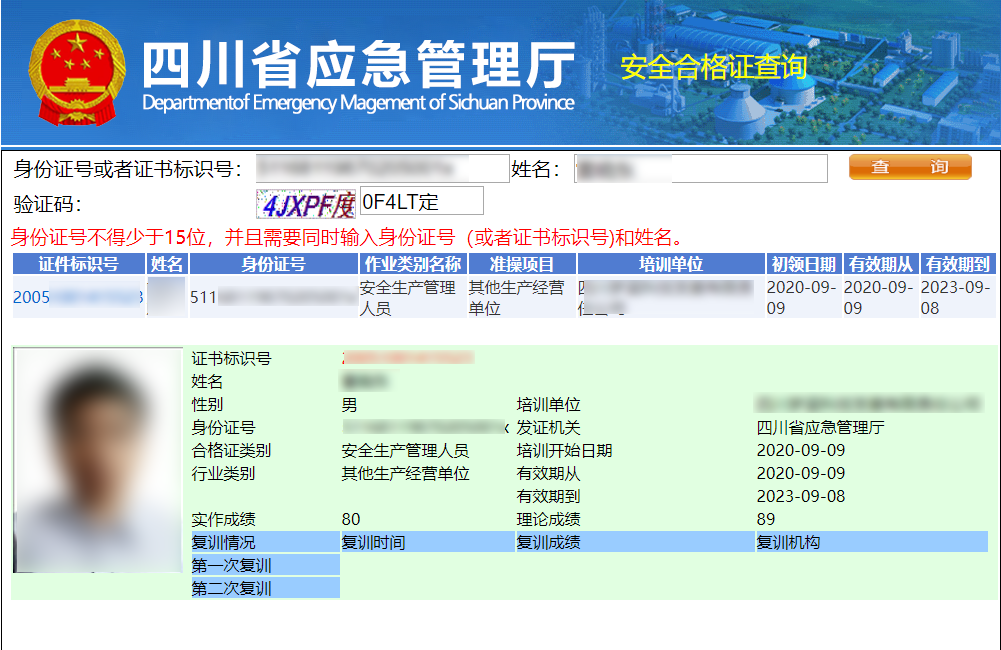1001x650 pixels.
Task: Click the verification code input box
Action: point(421,201)
